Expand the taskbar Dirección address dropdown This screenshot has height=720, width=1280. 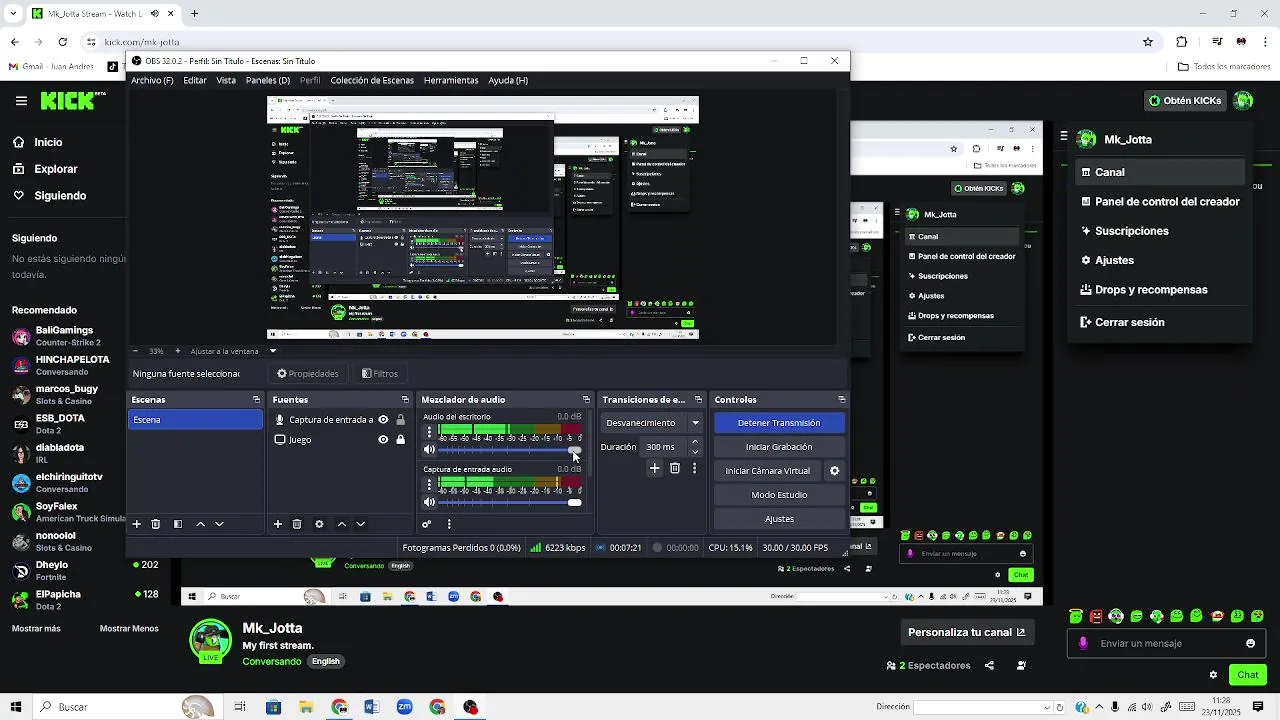pos(1047,707)
